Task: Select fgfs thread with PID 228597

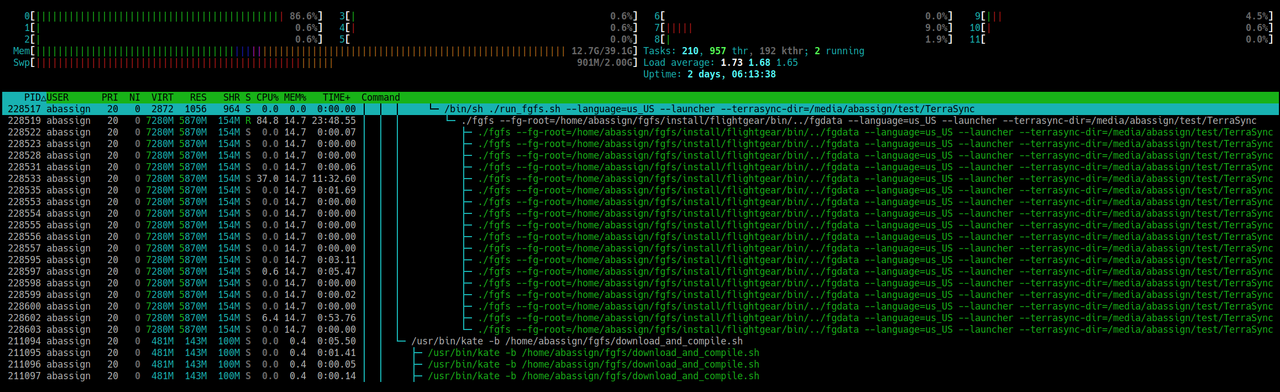Action: pyautogui.click(x=640, y=271)
